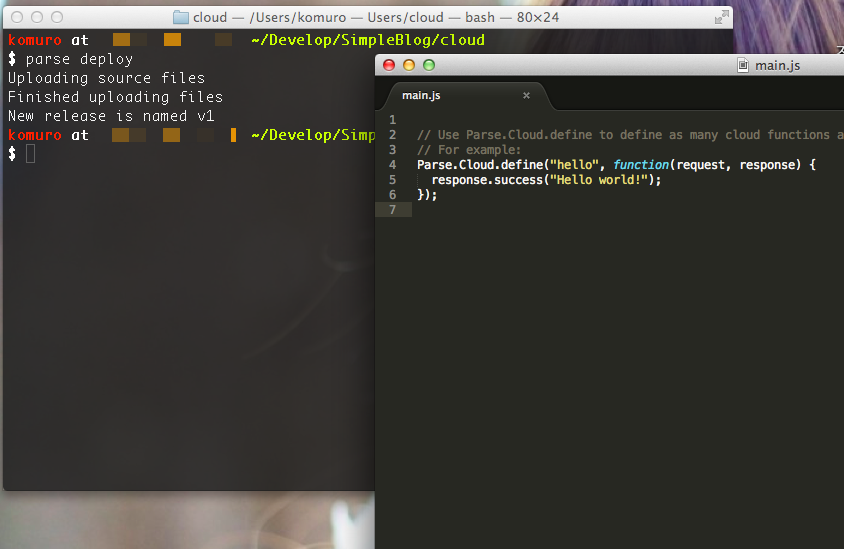Image resolution: width=844 pixels, height=549 pixels.
Task: Click the main.js document icon in title bar
Action: point(742,65)
